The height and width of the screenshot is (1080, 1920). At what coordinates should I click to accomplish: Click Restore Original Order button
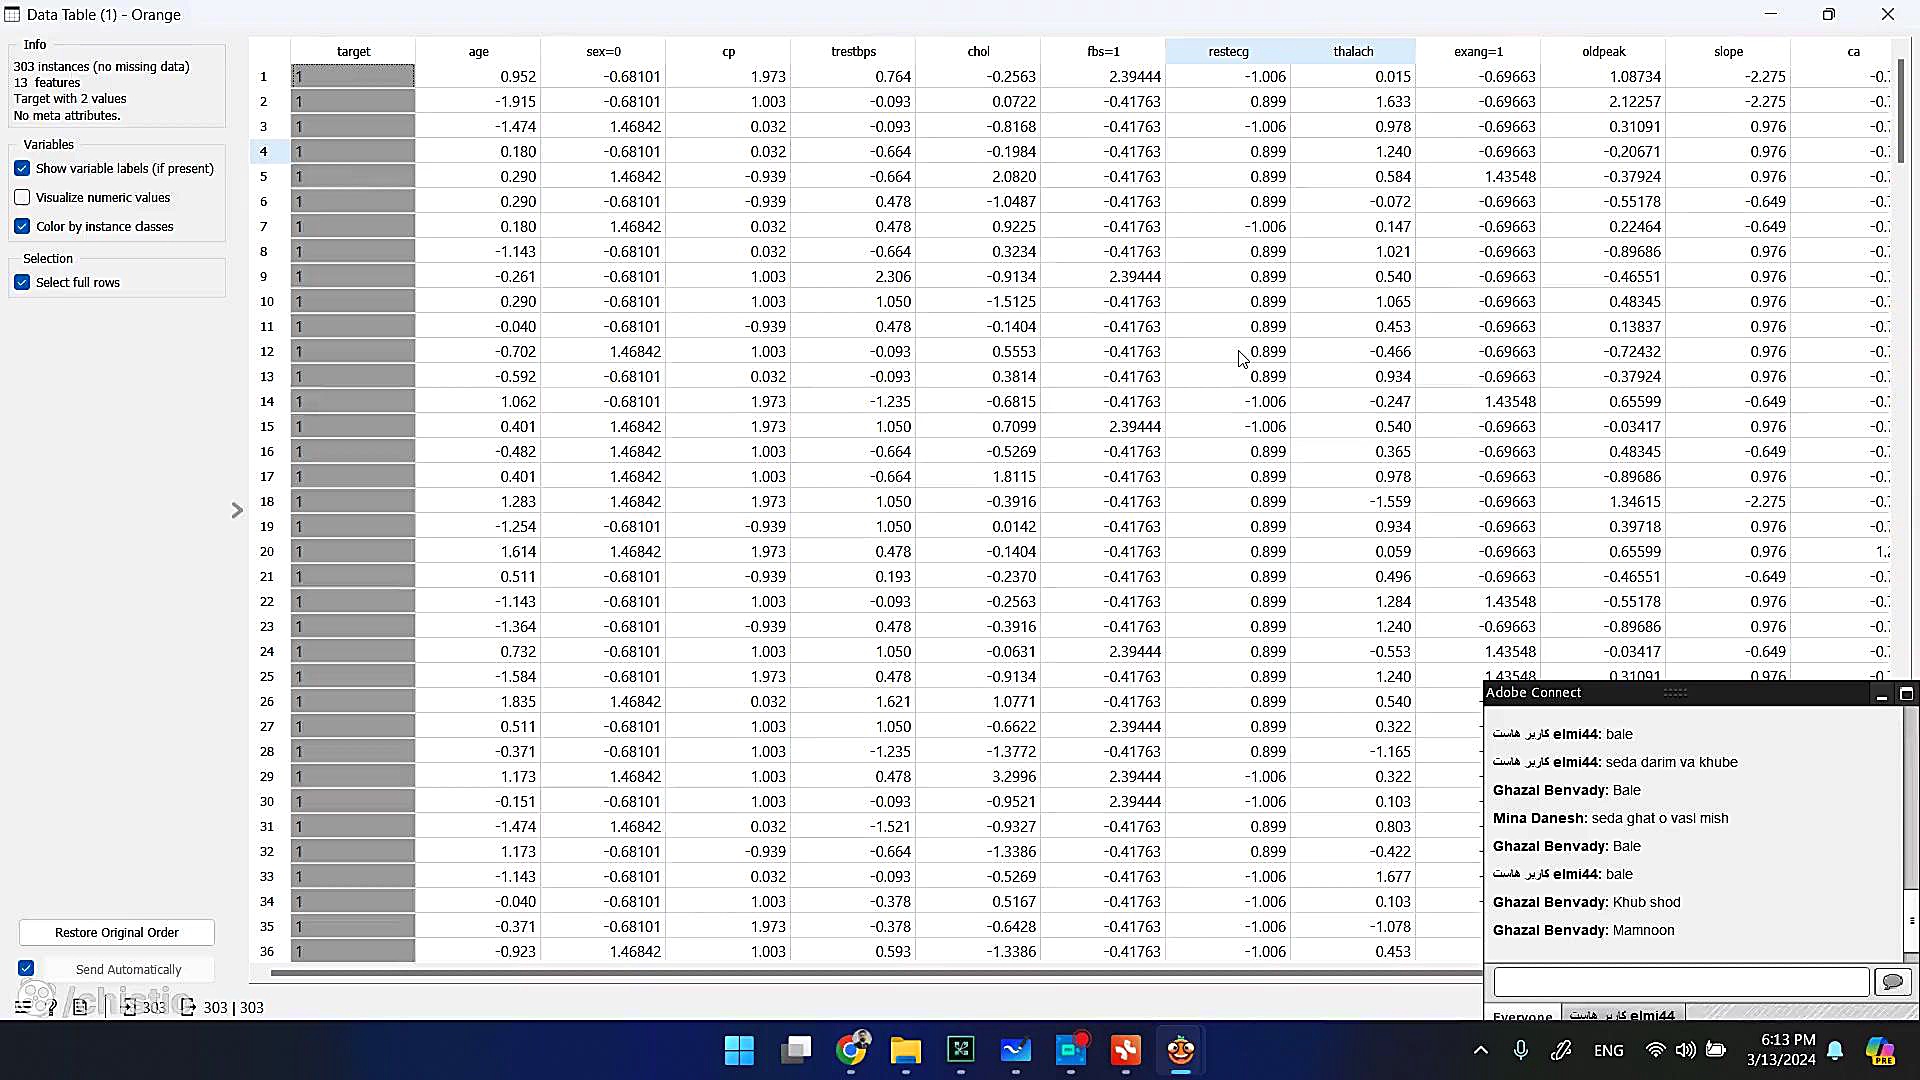pos(116,932)
